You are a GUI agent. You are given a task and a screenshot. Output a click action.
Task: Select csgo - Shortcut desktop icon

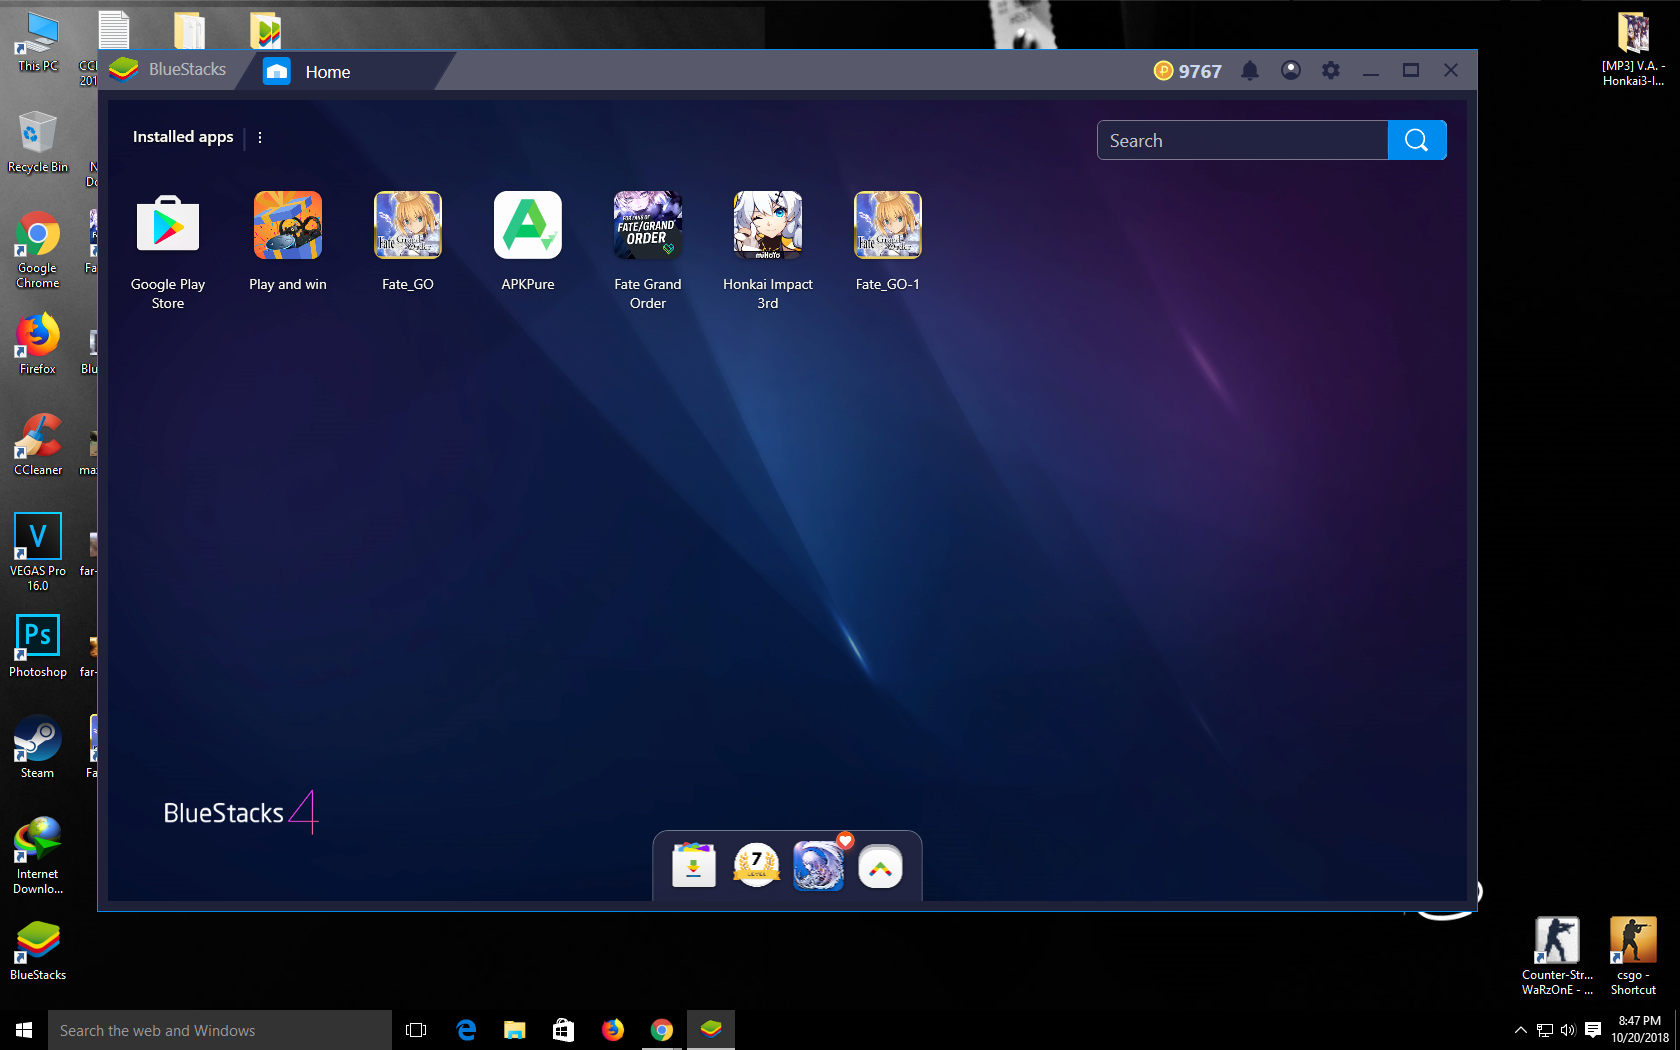tap(1633, 957)
